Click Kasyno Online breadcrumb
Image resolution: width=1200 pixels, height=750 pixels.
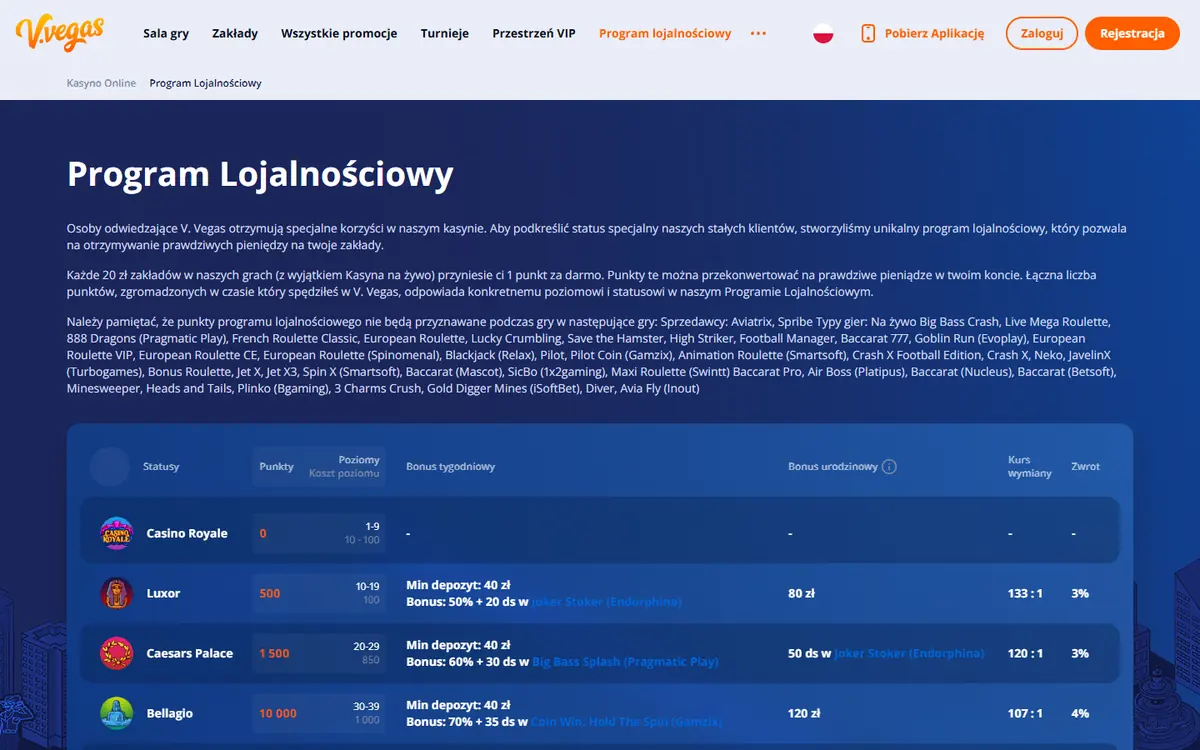point(102,83)
